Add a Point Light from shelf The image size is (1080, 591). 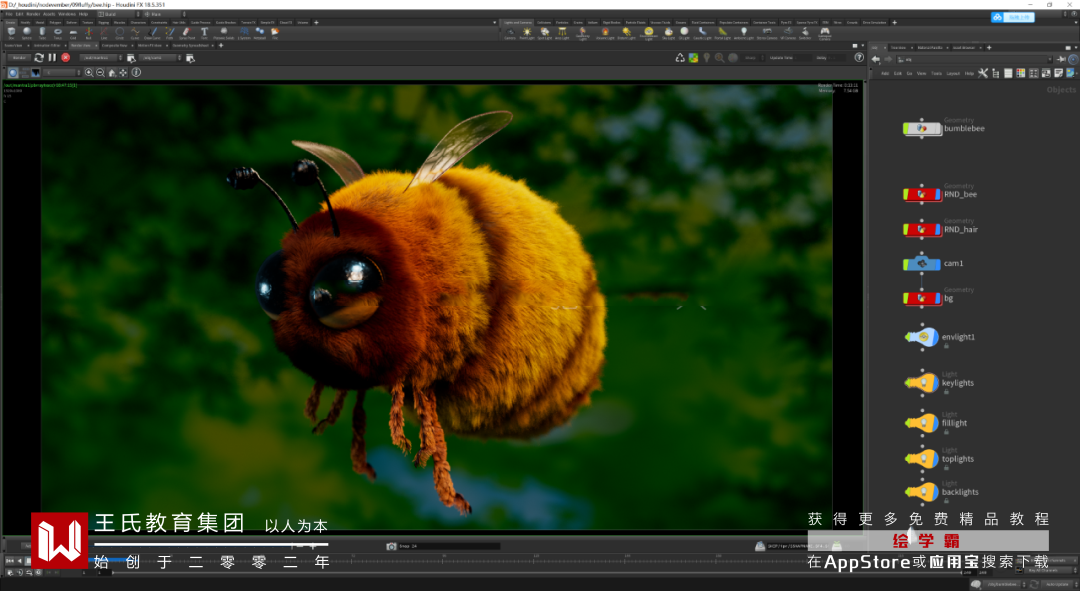(527, 32)
